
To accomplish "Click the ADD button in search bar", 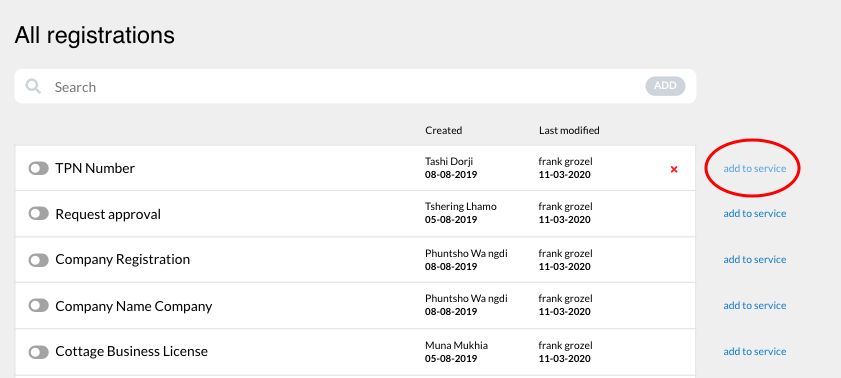I will pos(665,86).
